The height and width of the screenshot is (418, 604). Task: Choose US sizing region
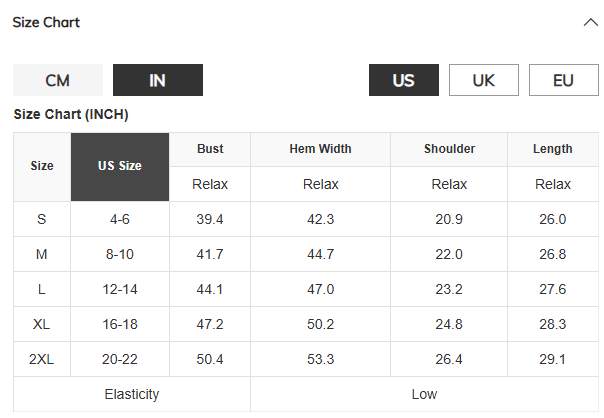pyautogui.click(x=404, y=80)
